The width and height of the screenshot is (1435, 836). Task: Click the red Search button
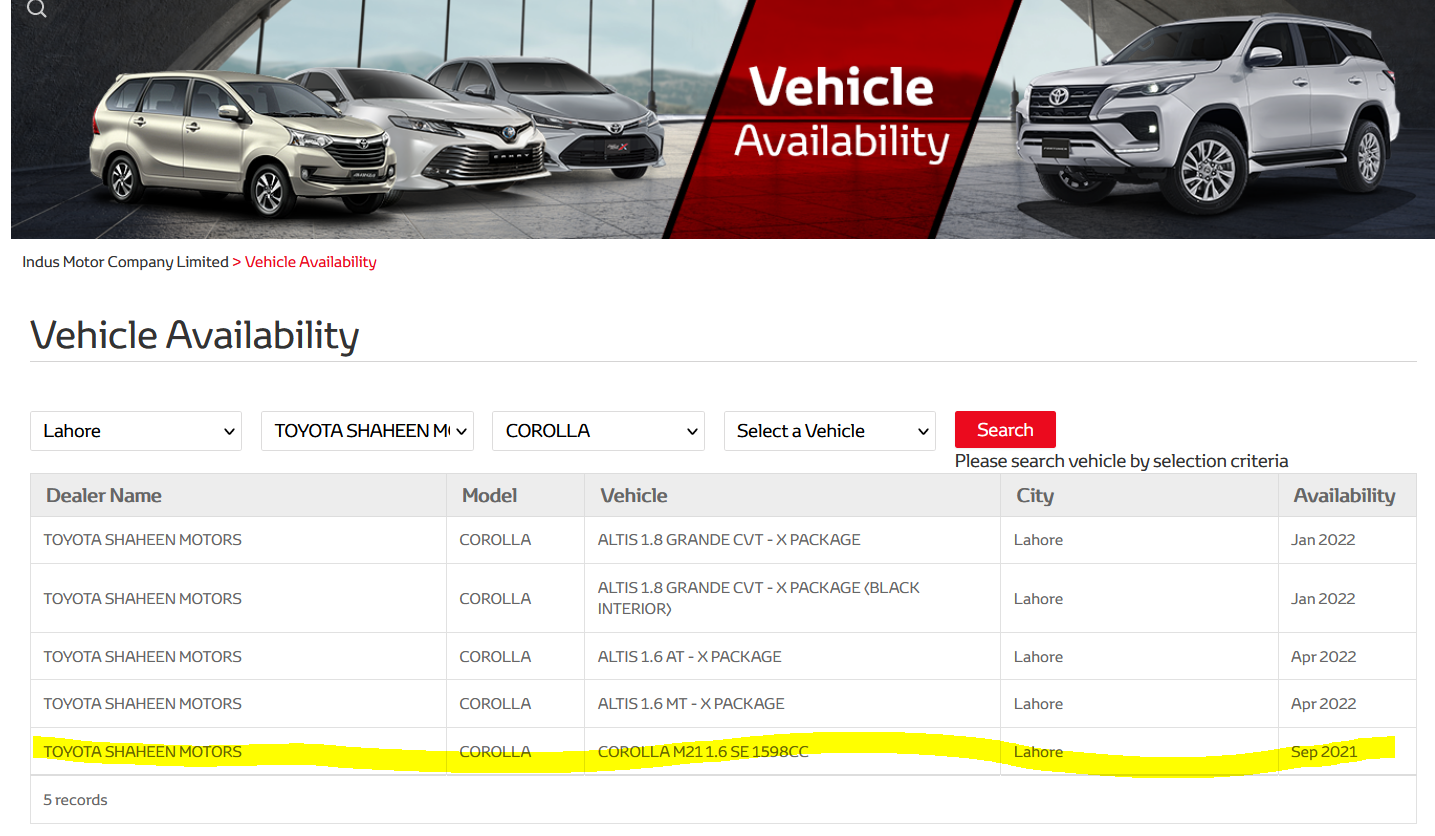click(x=1005, y=430)
